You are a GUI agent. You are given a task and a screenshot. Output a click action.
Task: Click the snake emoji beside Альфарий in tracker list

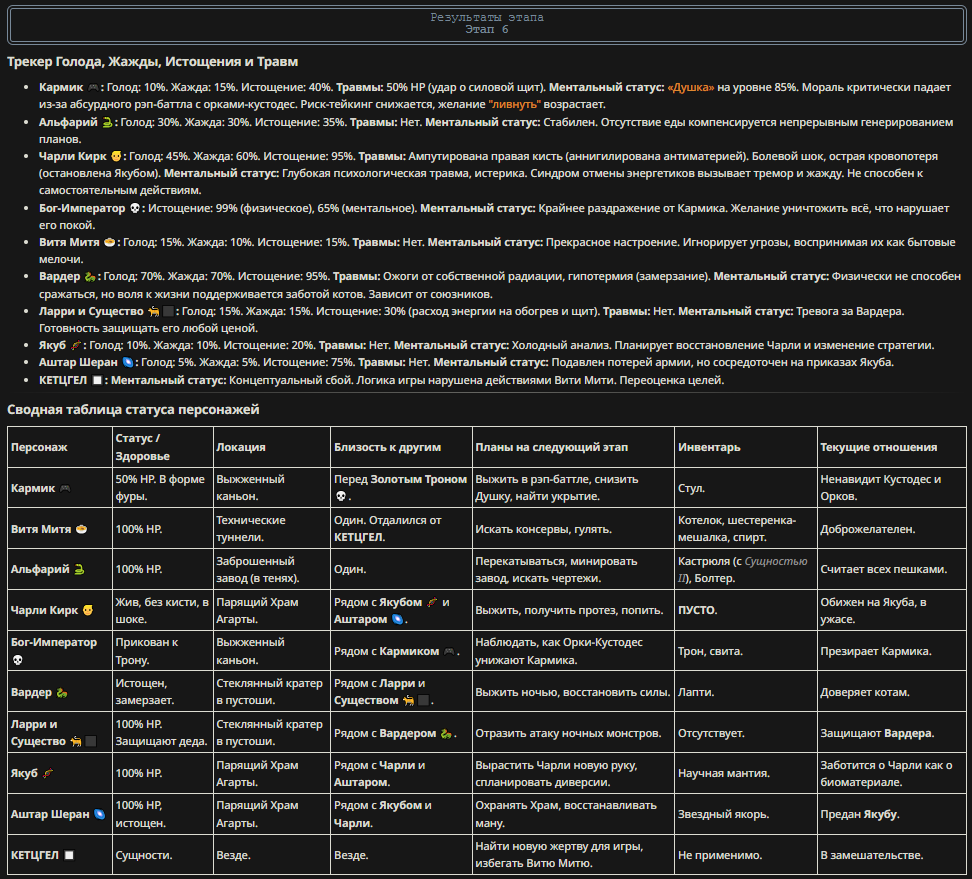coord(107,122)
